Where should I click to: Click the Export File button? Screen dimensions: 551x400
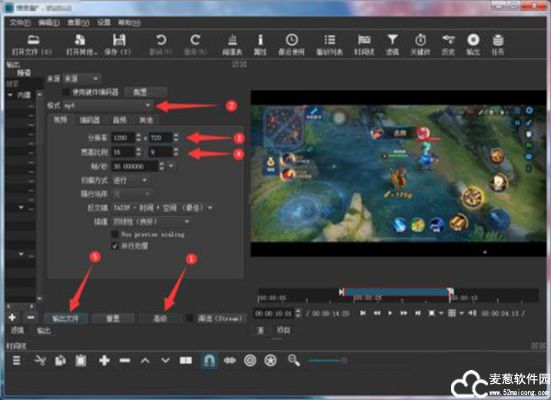65,318
